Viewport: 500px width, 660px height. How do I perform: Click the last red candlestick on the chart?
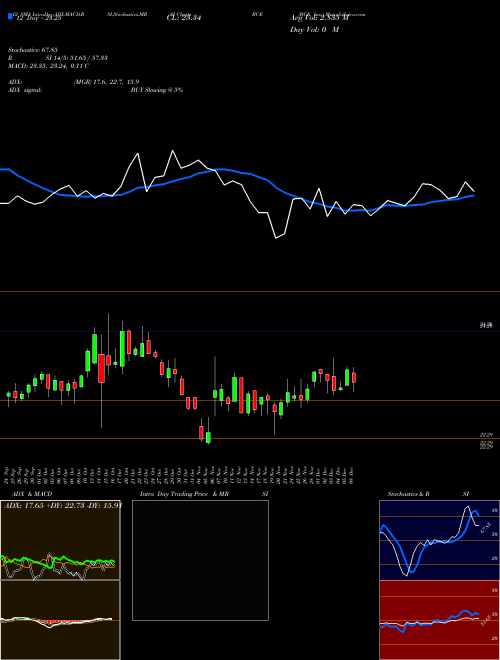click(354, 378)
